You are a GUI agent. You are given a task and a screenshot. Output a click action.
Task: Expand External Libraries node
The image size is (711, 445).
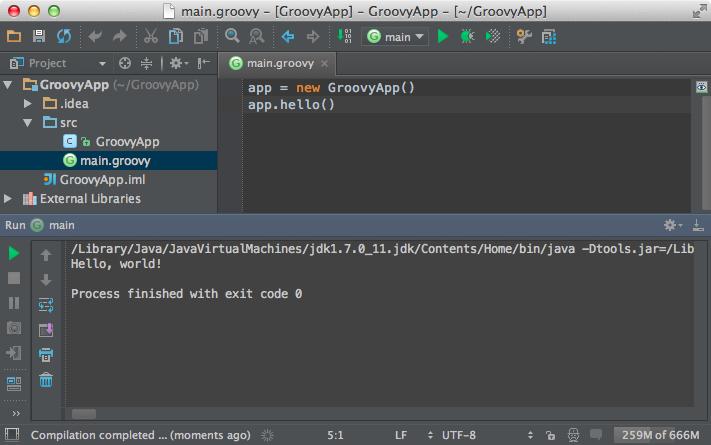click(8, 199)
